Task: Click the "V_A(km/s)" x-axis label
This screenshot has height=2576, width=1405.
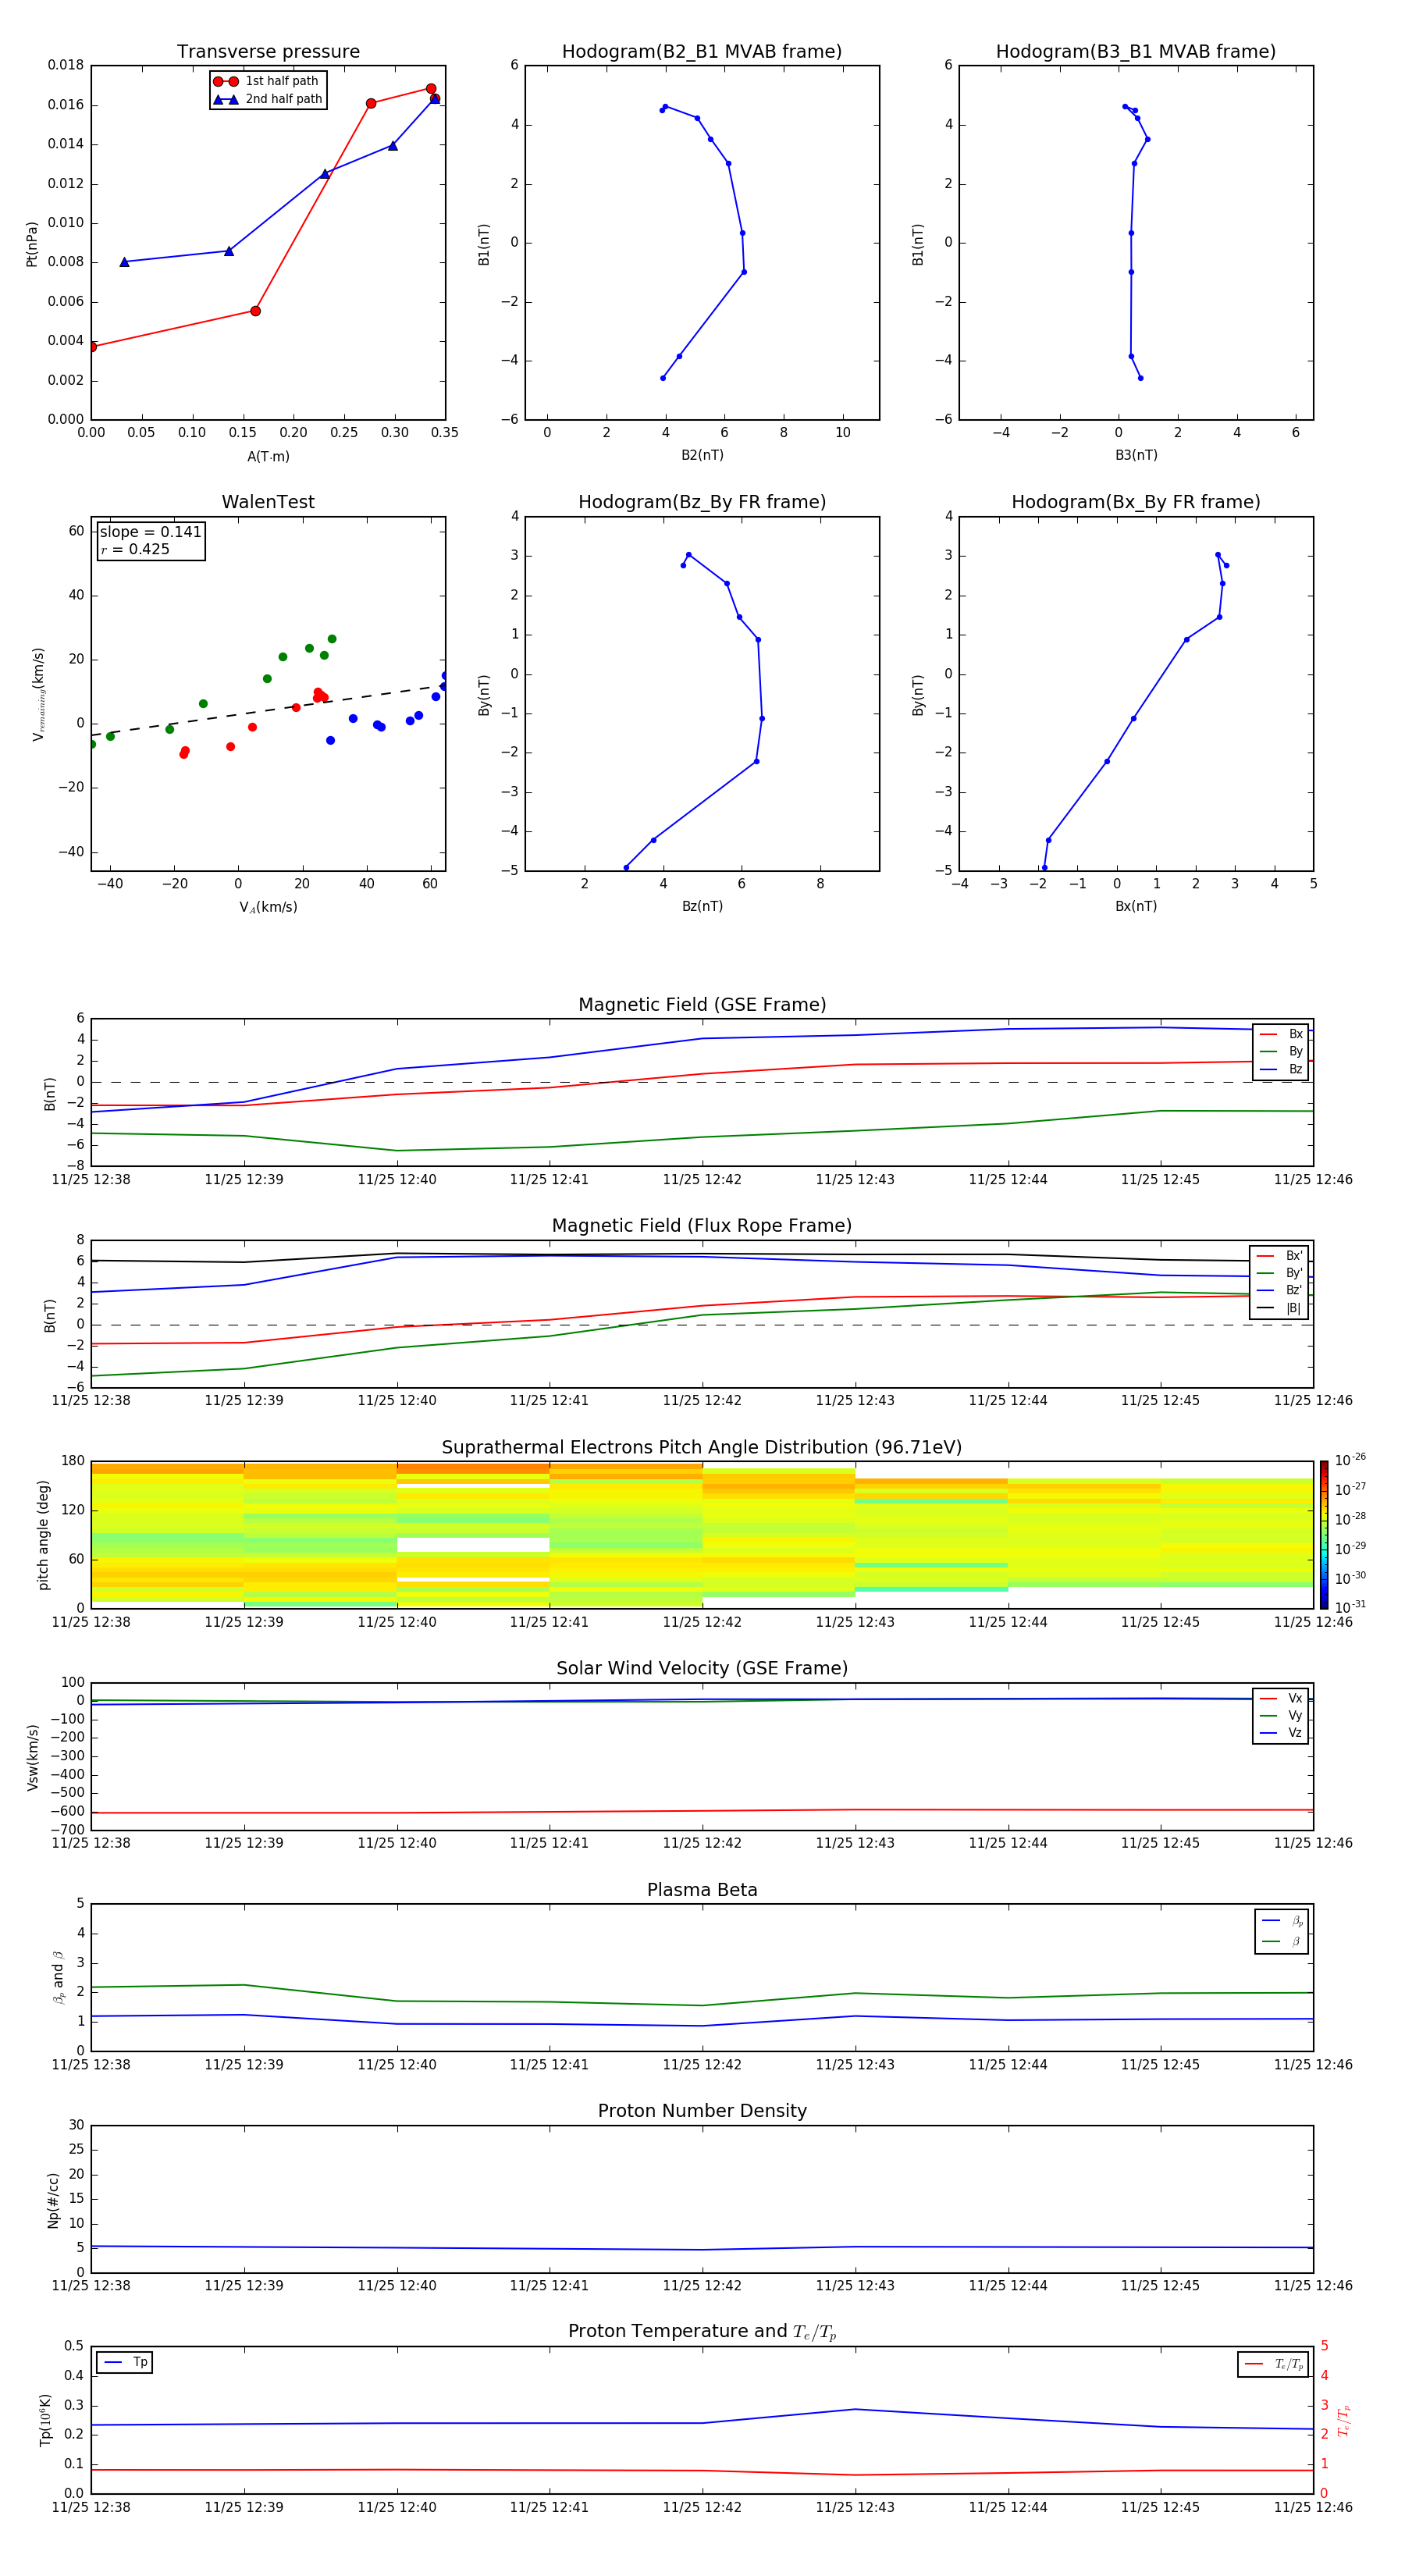Action: tap(268, 907)
